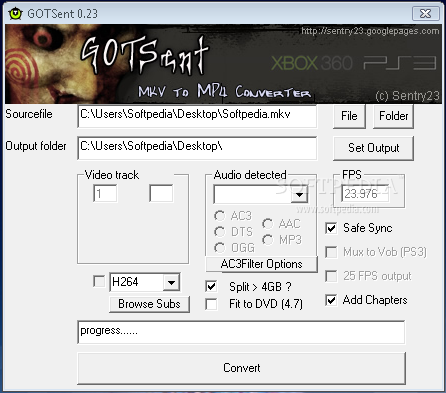Click the File button for source selection
This screenshot has width=446, height=393.
(x=349, y=116)
